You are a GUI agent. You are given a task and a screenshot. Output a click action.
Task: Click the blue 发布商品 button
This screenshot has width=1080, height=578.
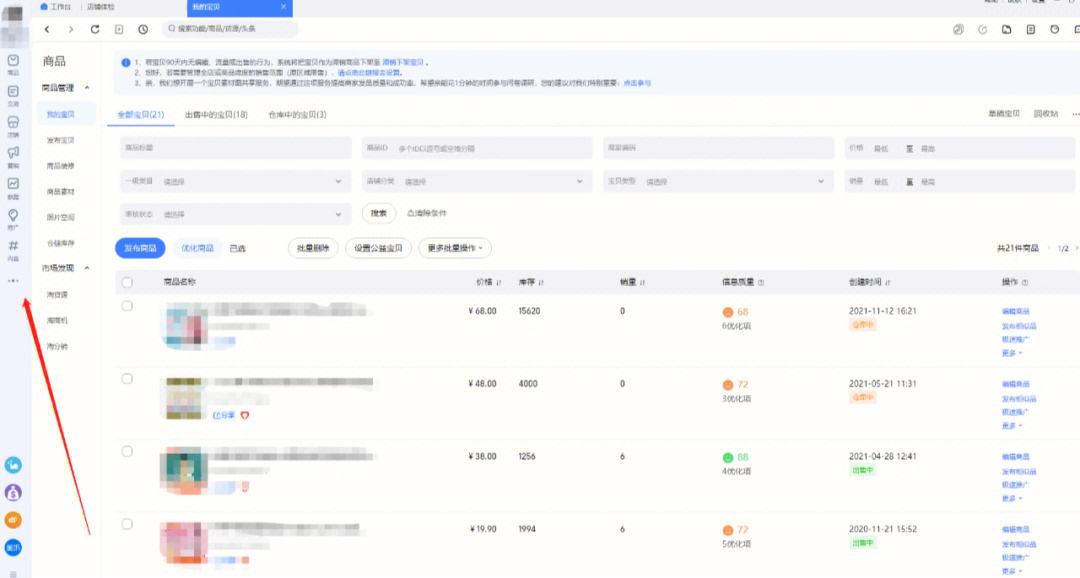click(x=140, y=248)
